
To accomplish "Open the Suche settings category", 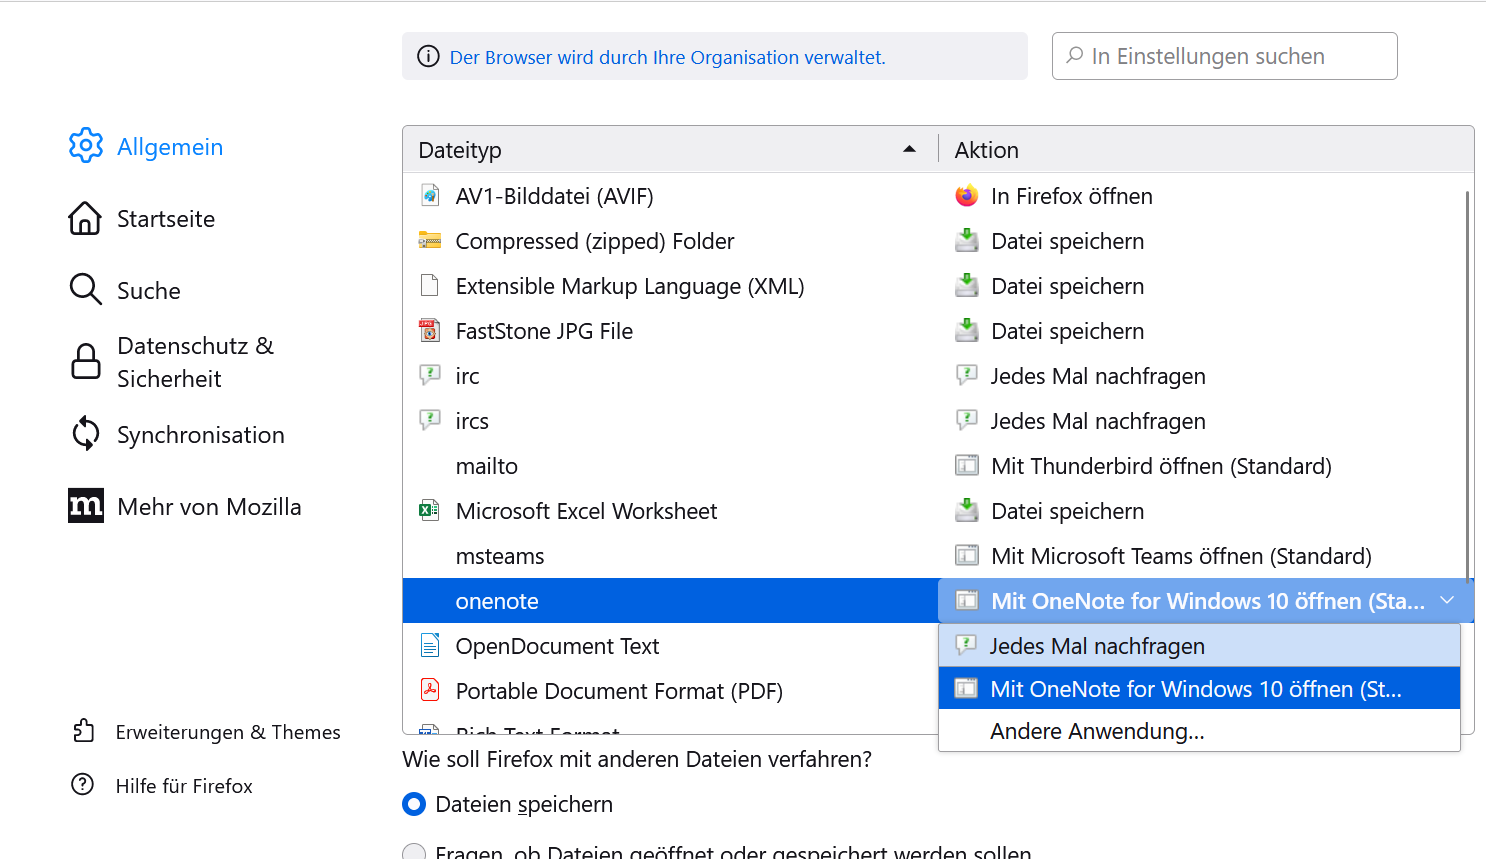I will point(149,290).
